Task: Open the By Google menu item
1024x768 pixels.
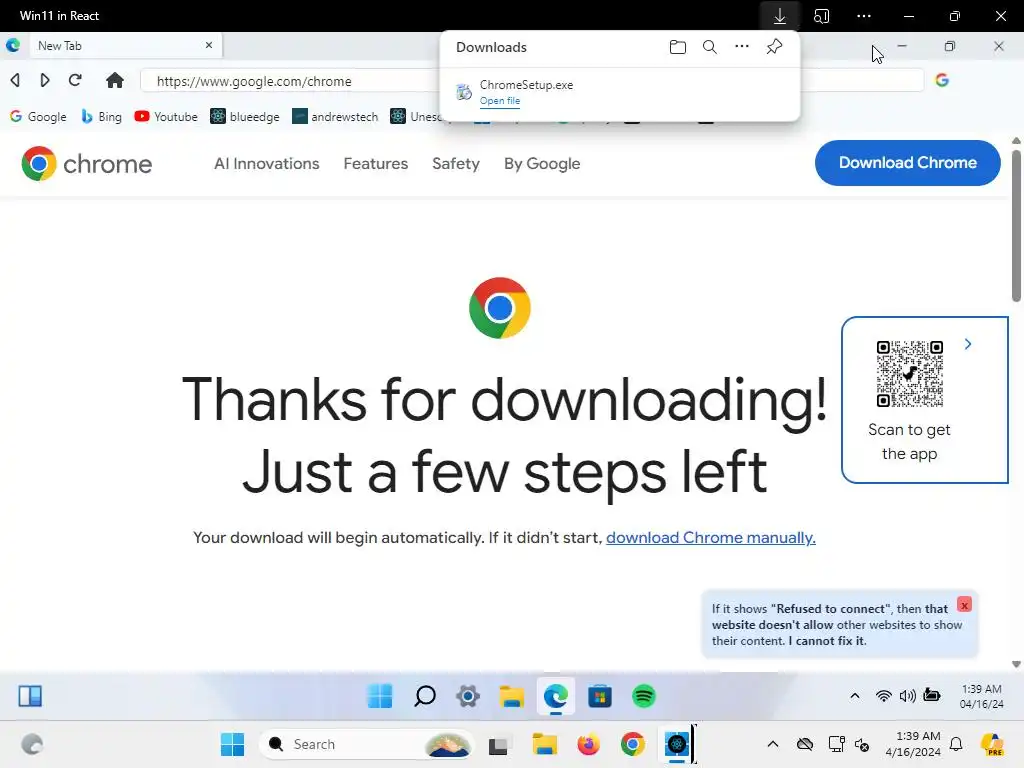Action: click(542, 163)
